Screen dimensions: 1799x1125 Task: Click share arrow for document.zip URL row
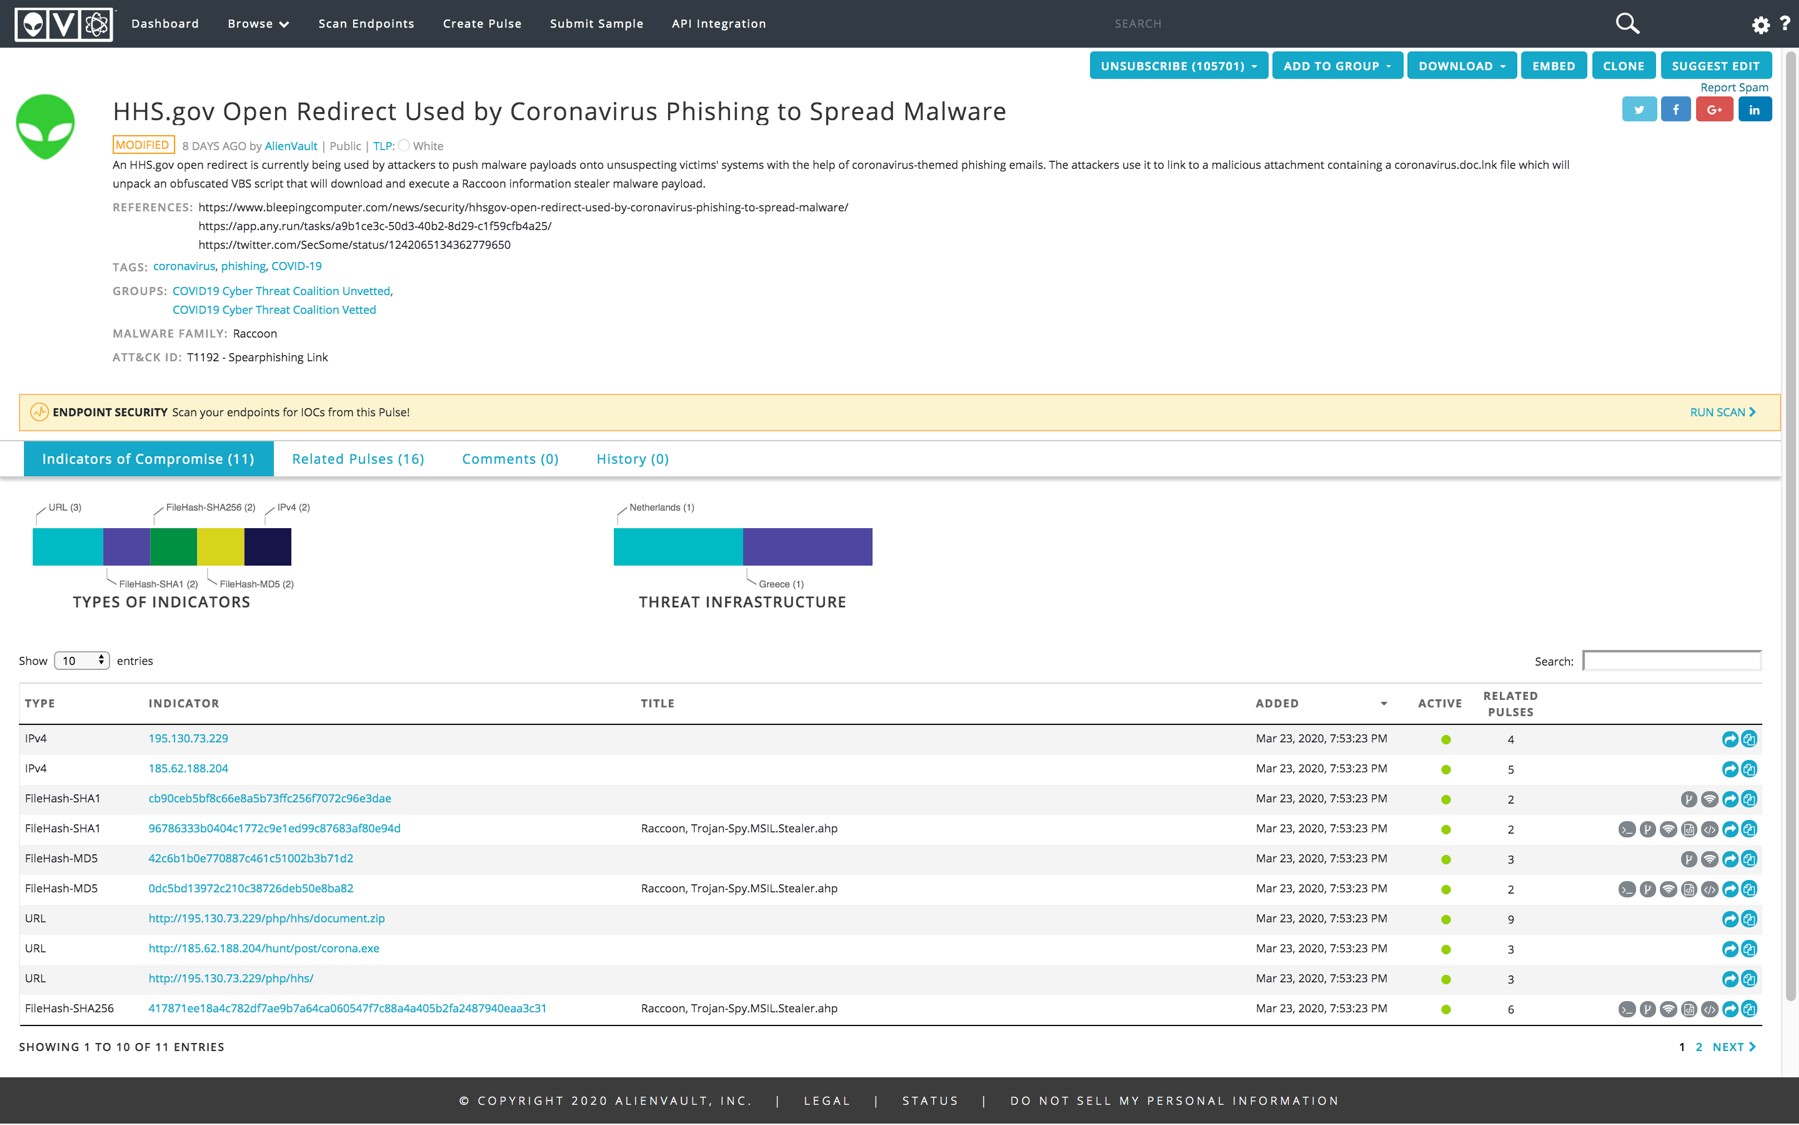coord(1729,919)
